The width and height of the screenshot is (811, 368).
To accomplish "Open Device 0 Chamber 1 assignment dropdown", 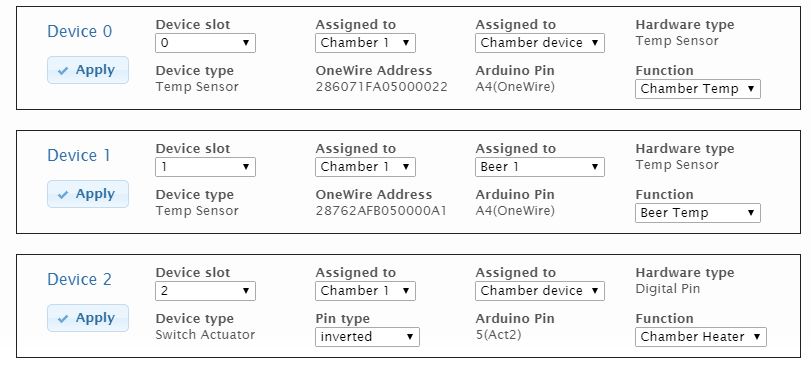I will tap(365, 43).
